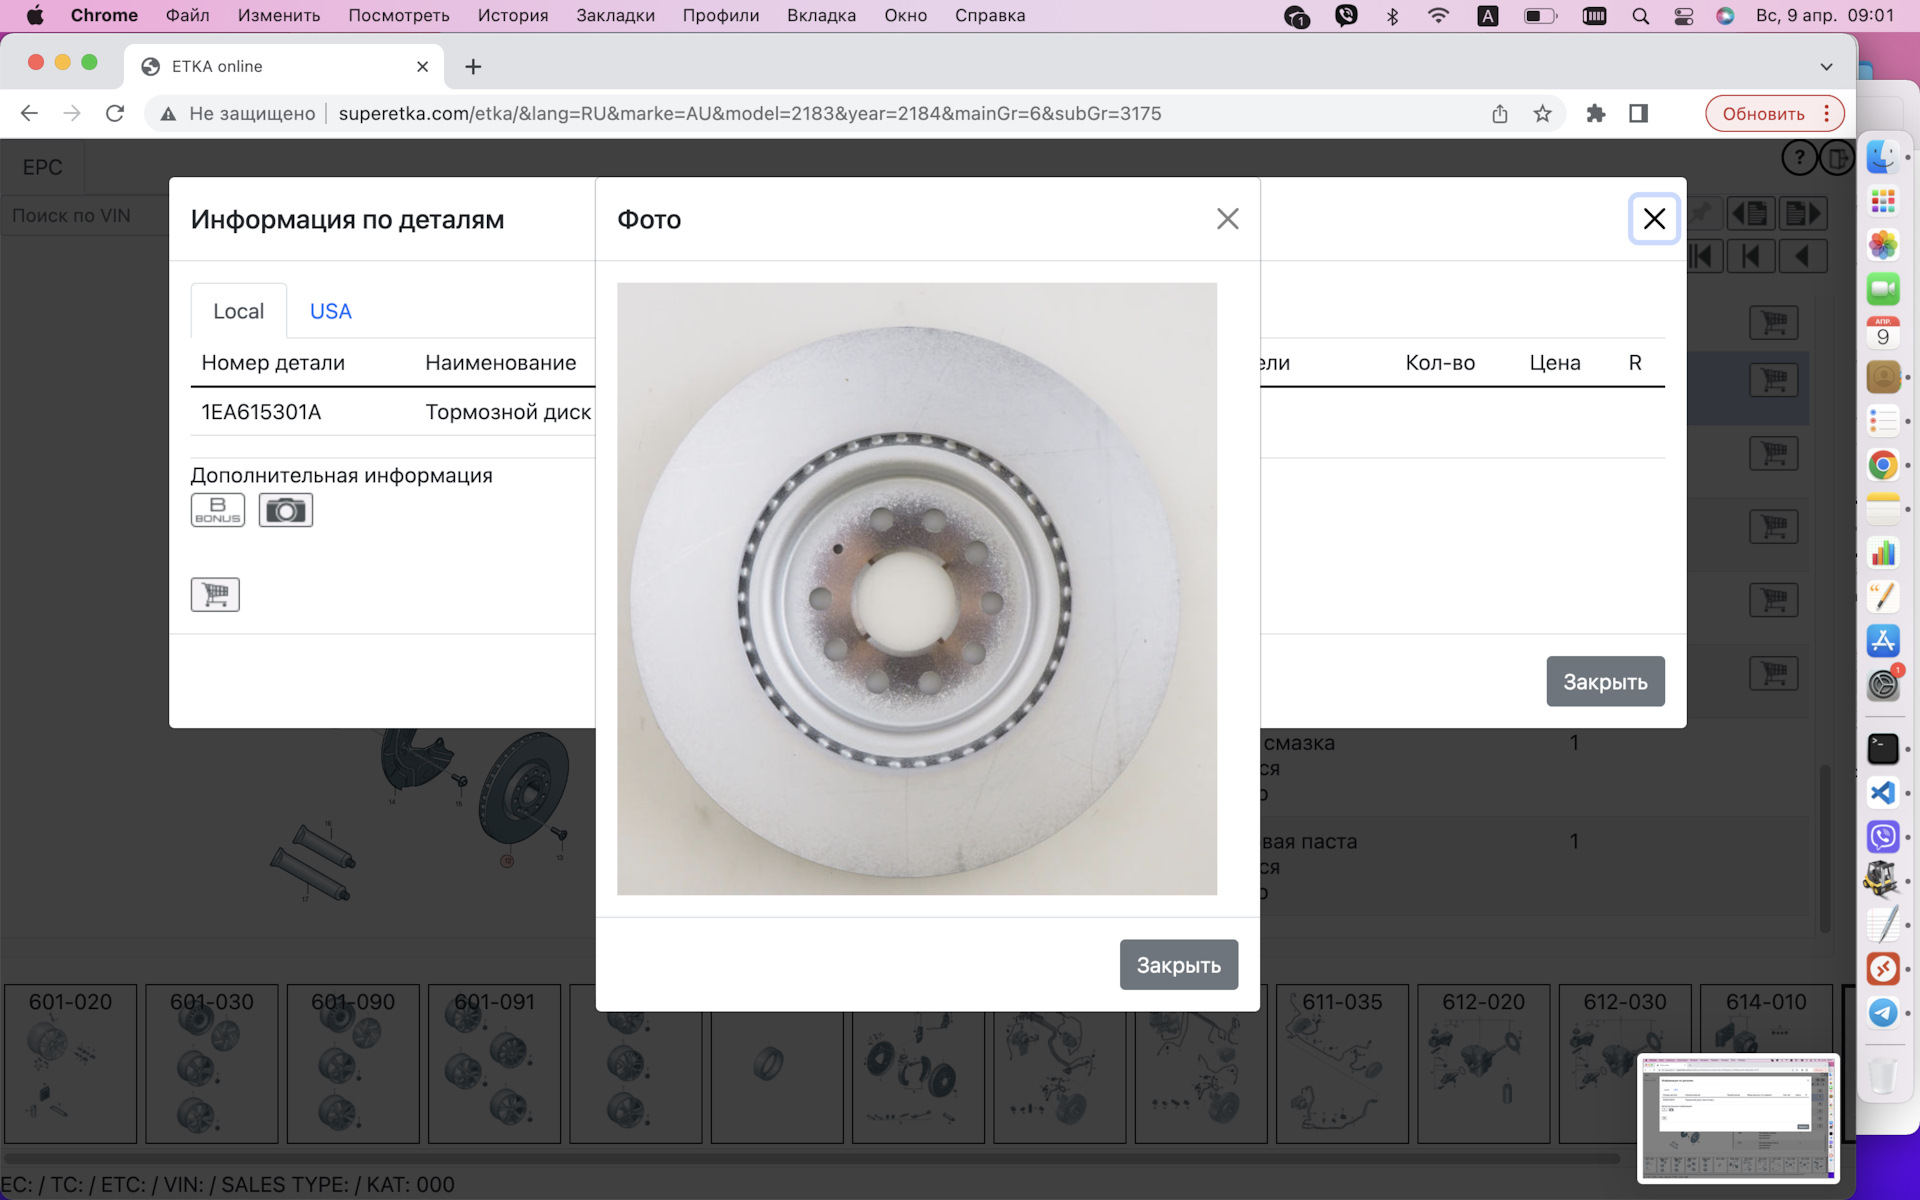Click the shopping cart icon under additional info
The image size is (1920, 1200).
pos(215,594)
